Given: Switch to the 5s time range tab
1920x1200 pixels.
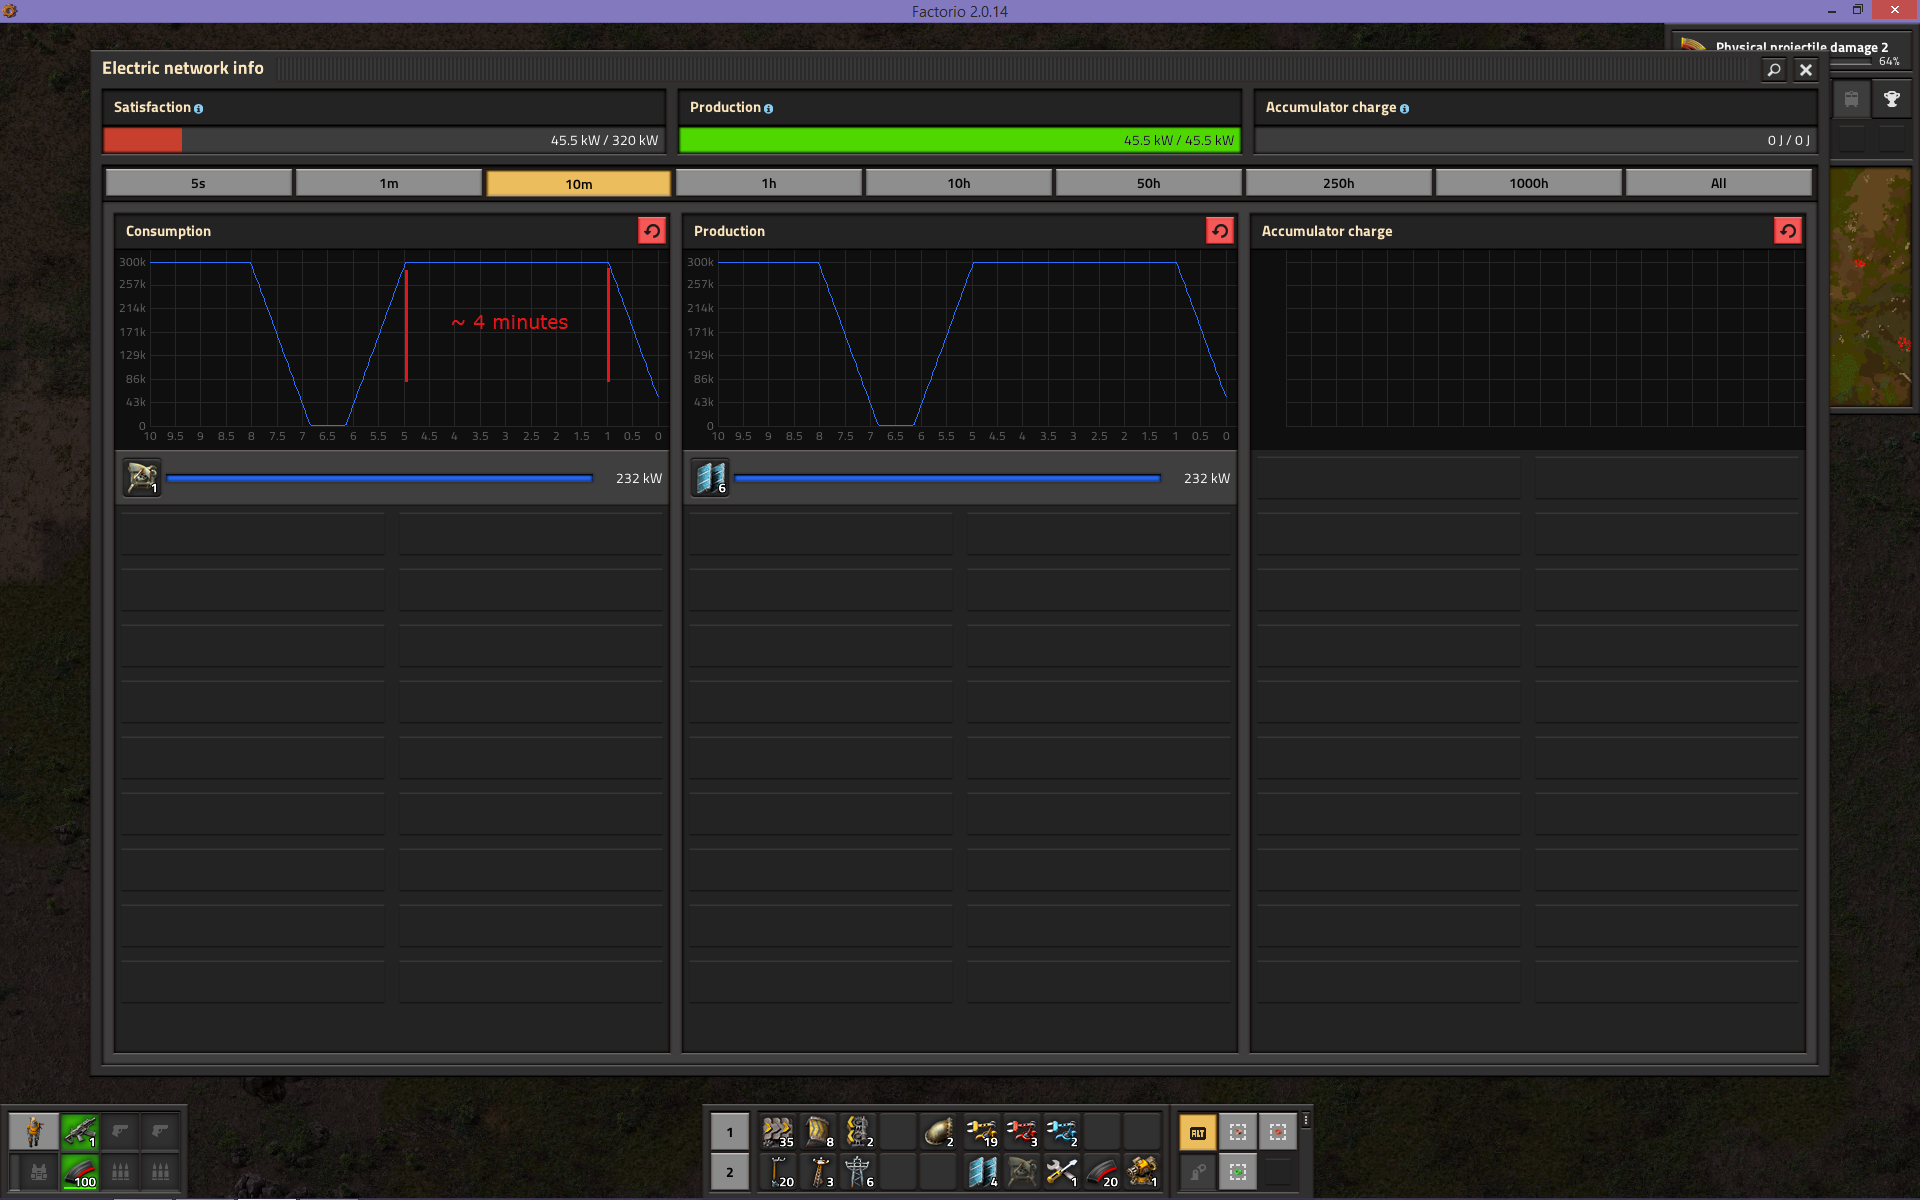Looking at the screenshot, I should [x=198, y=183].
